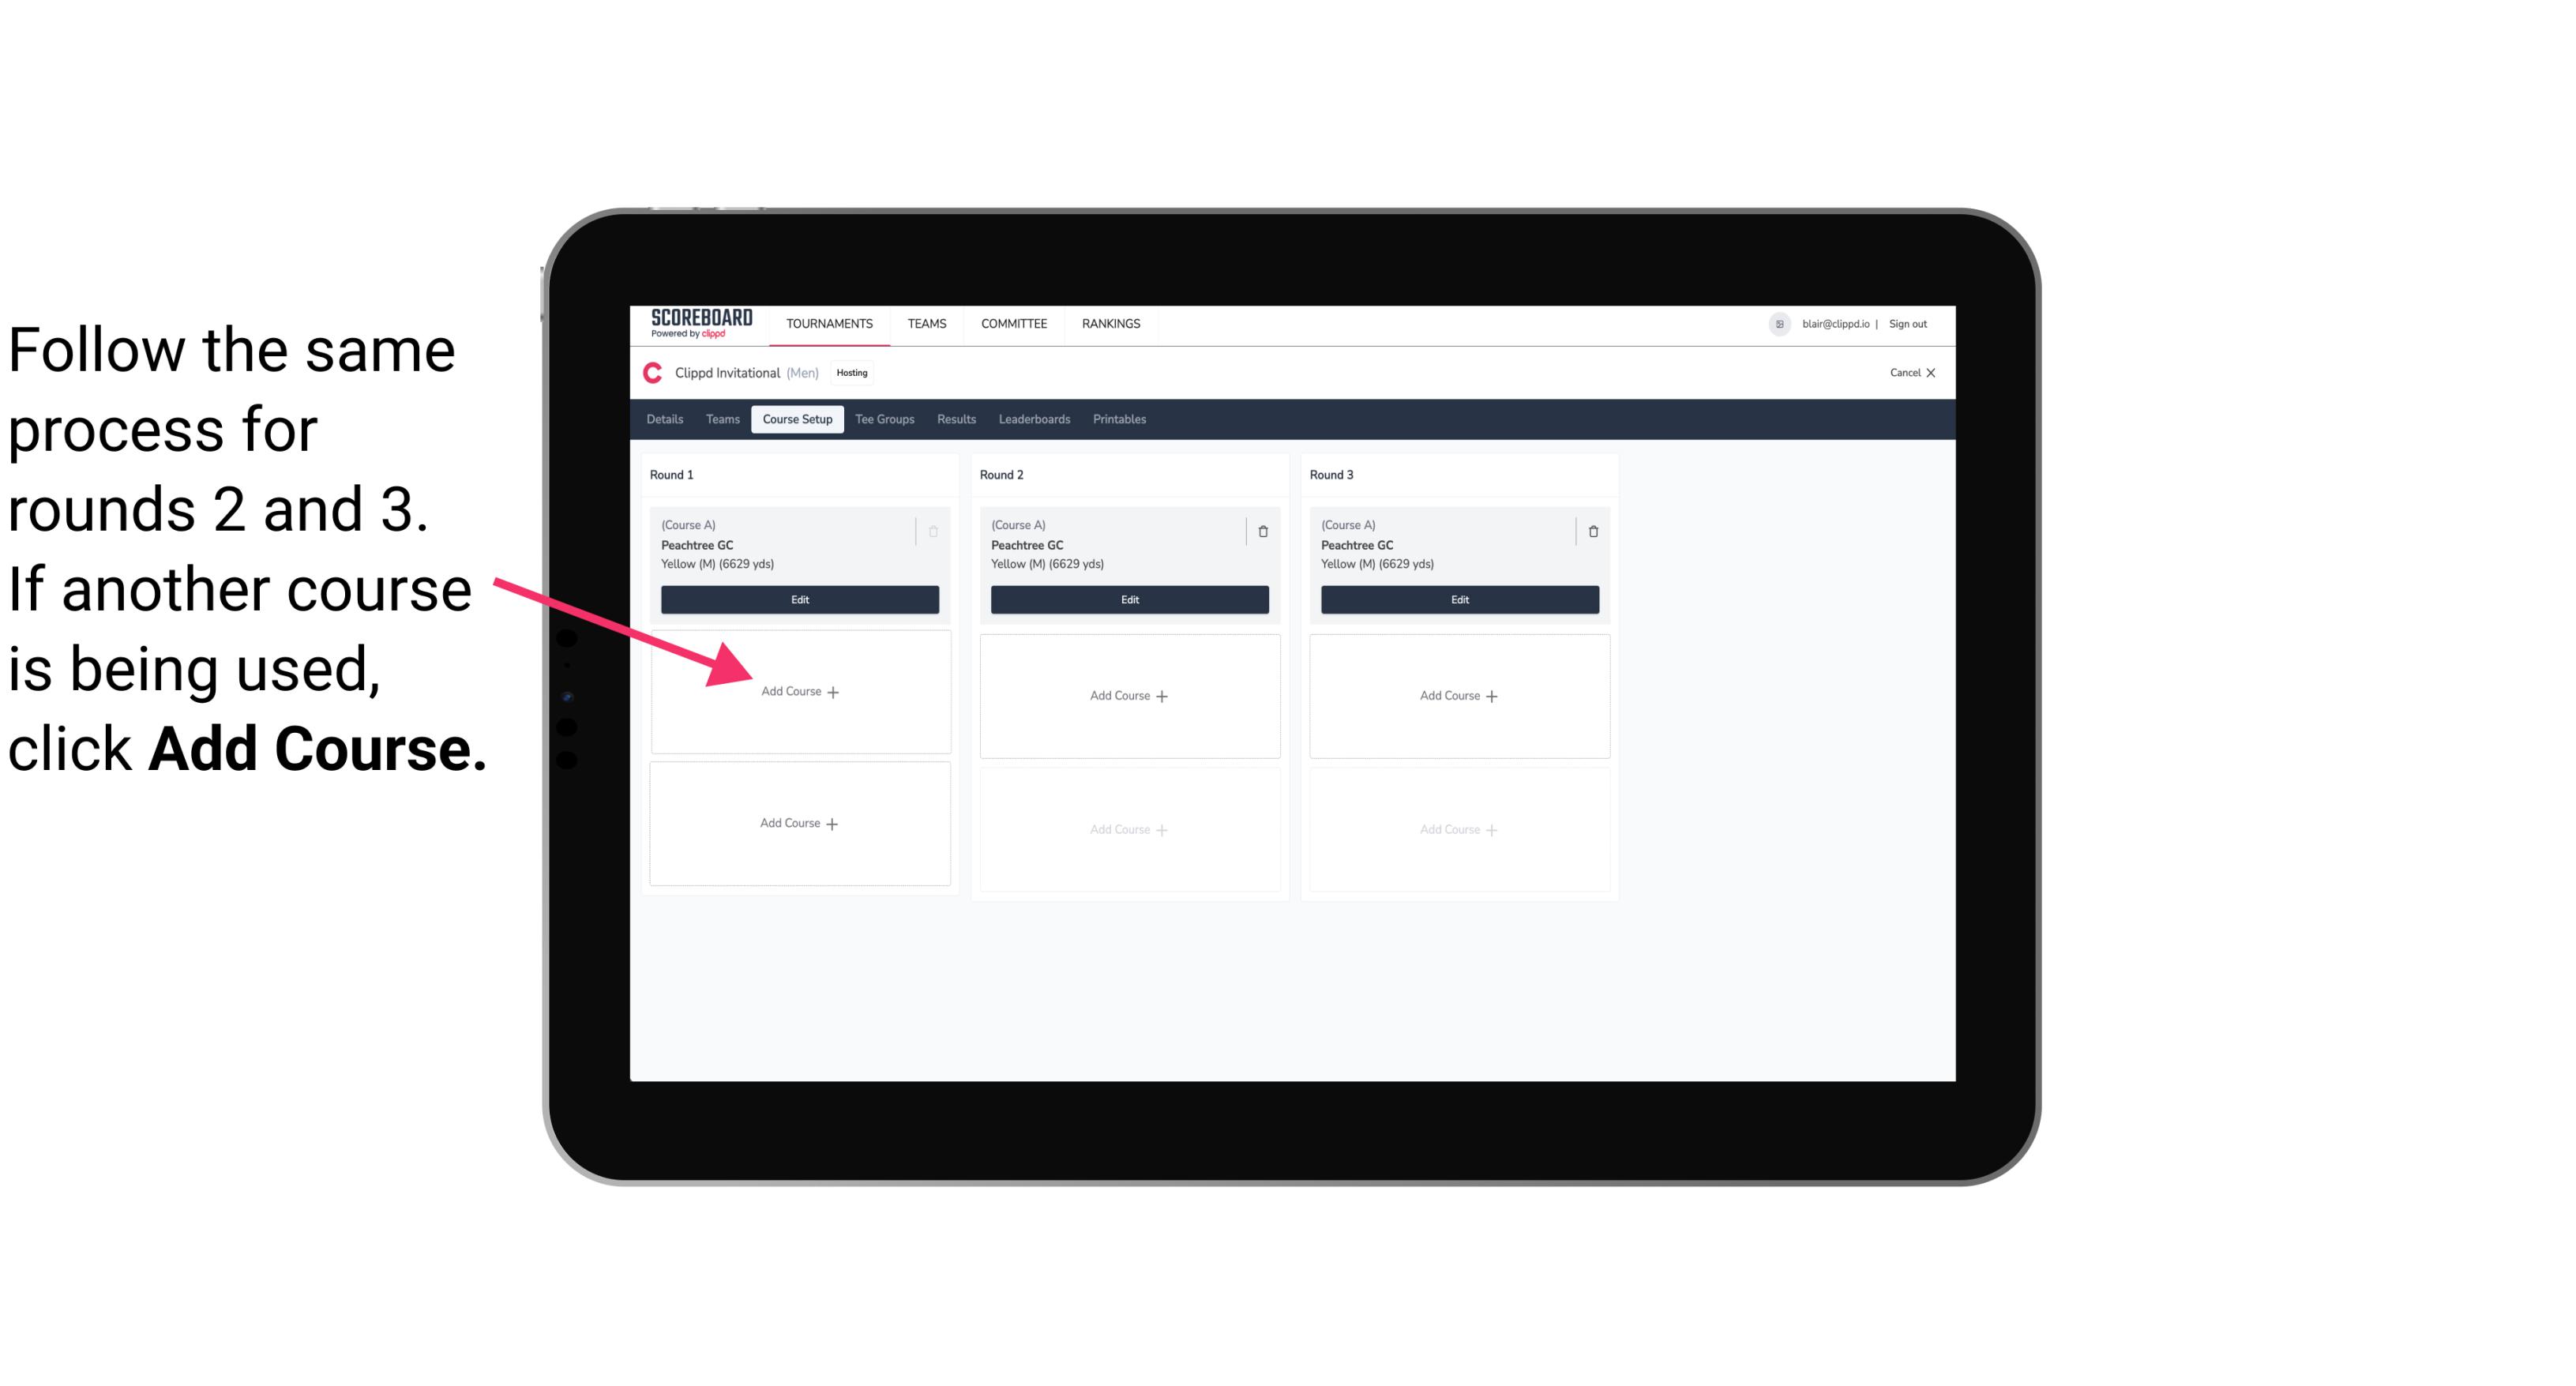Select the Leaderboards tab
This screenshot has height=1386, width=2576.
tap(1029, 419)
